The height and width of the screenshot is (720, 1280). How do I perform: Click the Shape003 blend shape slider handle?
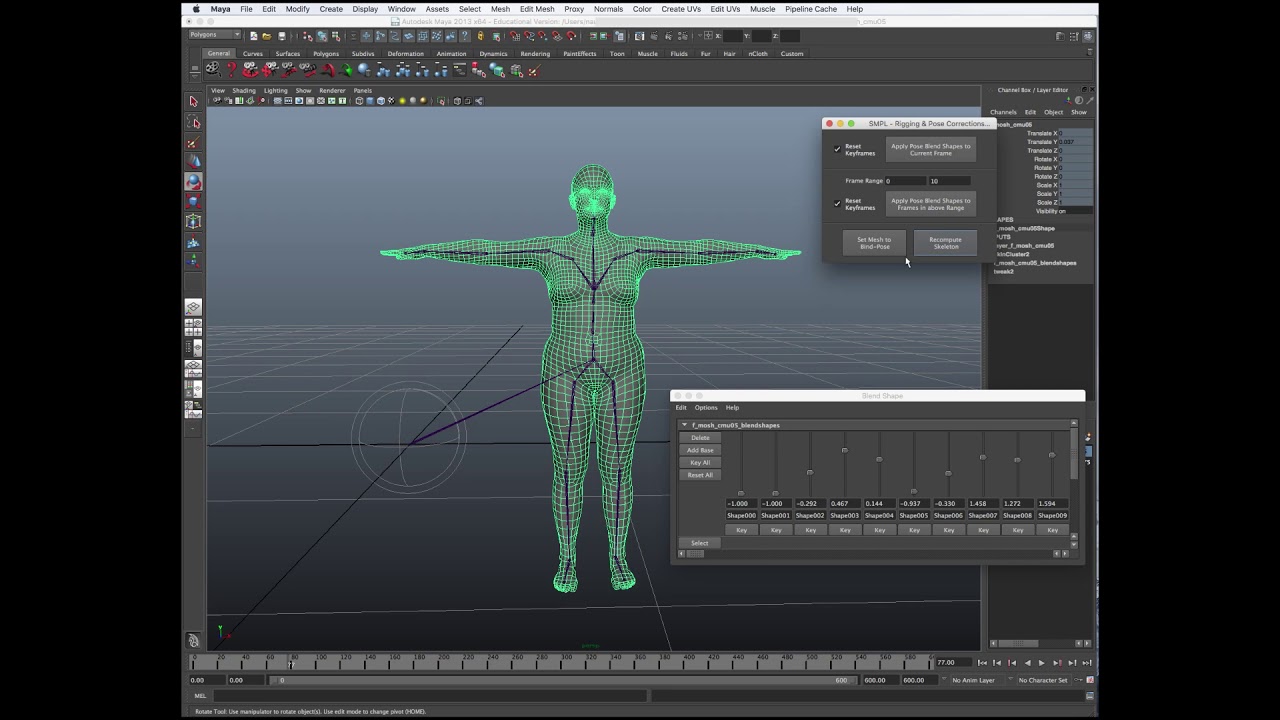(x=844, y=450)
